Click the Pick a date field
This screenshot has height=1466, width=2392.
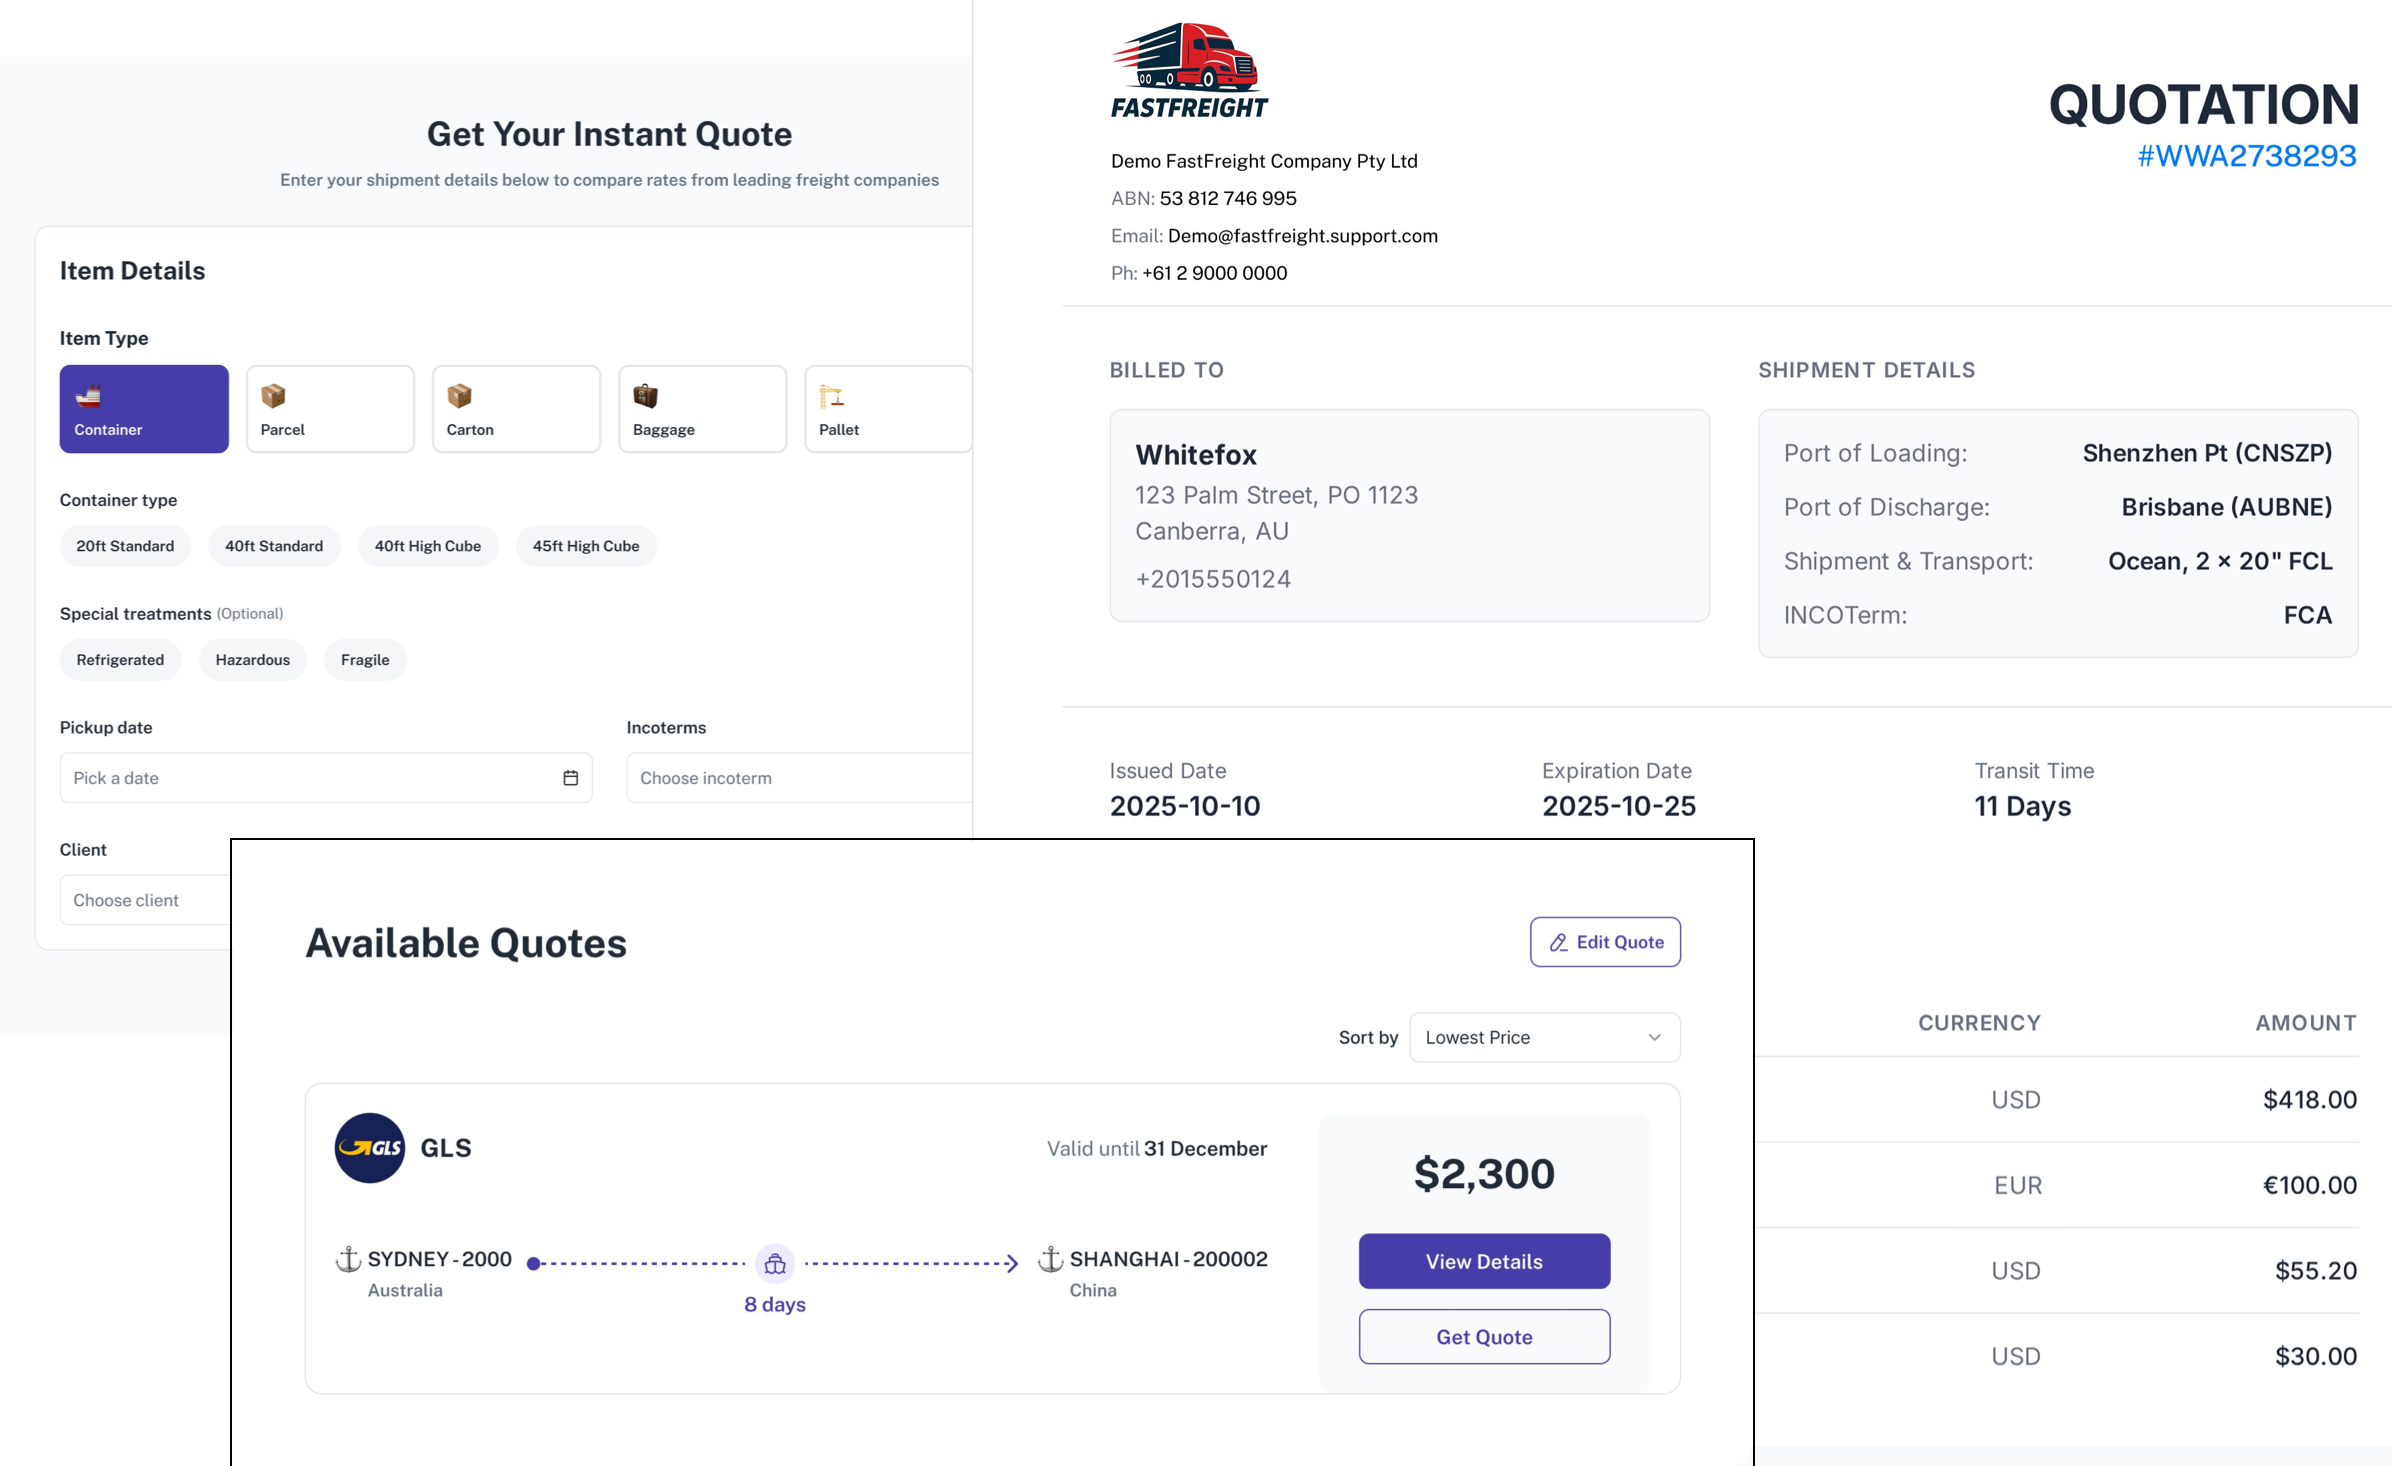[310, 778]
